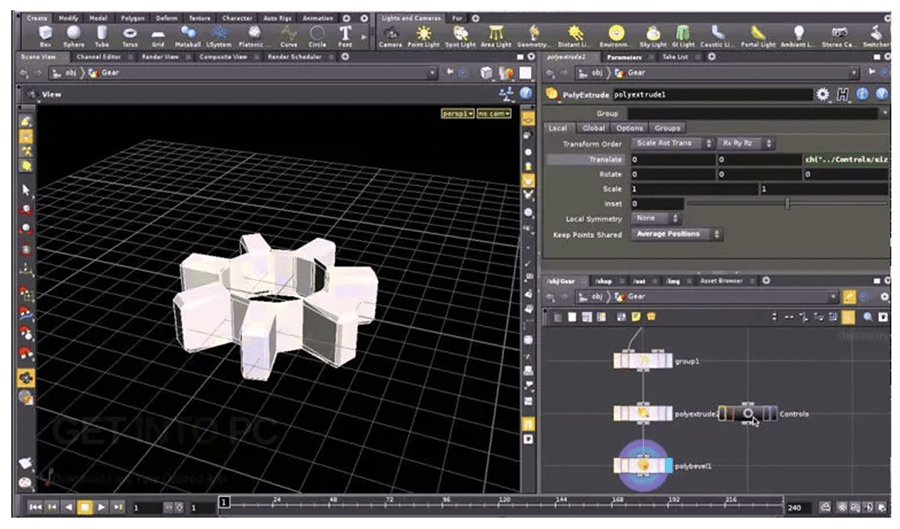900x529 pixels.
Task: Play the animation in reverse
Action: 68,507
